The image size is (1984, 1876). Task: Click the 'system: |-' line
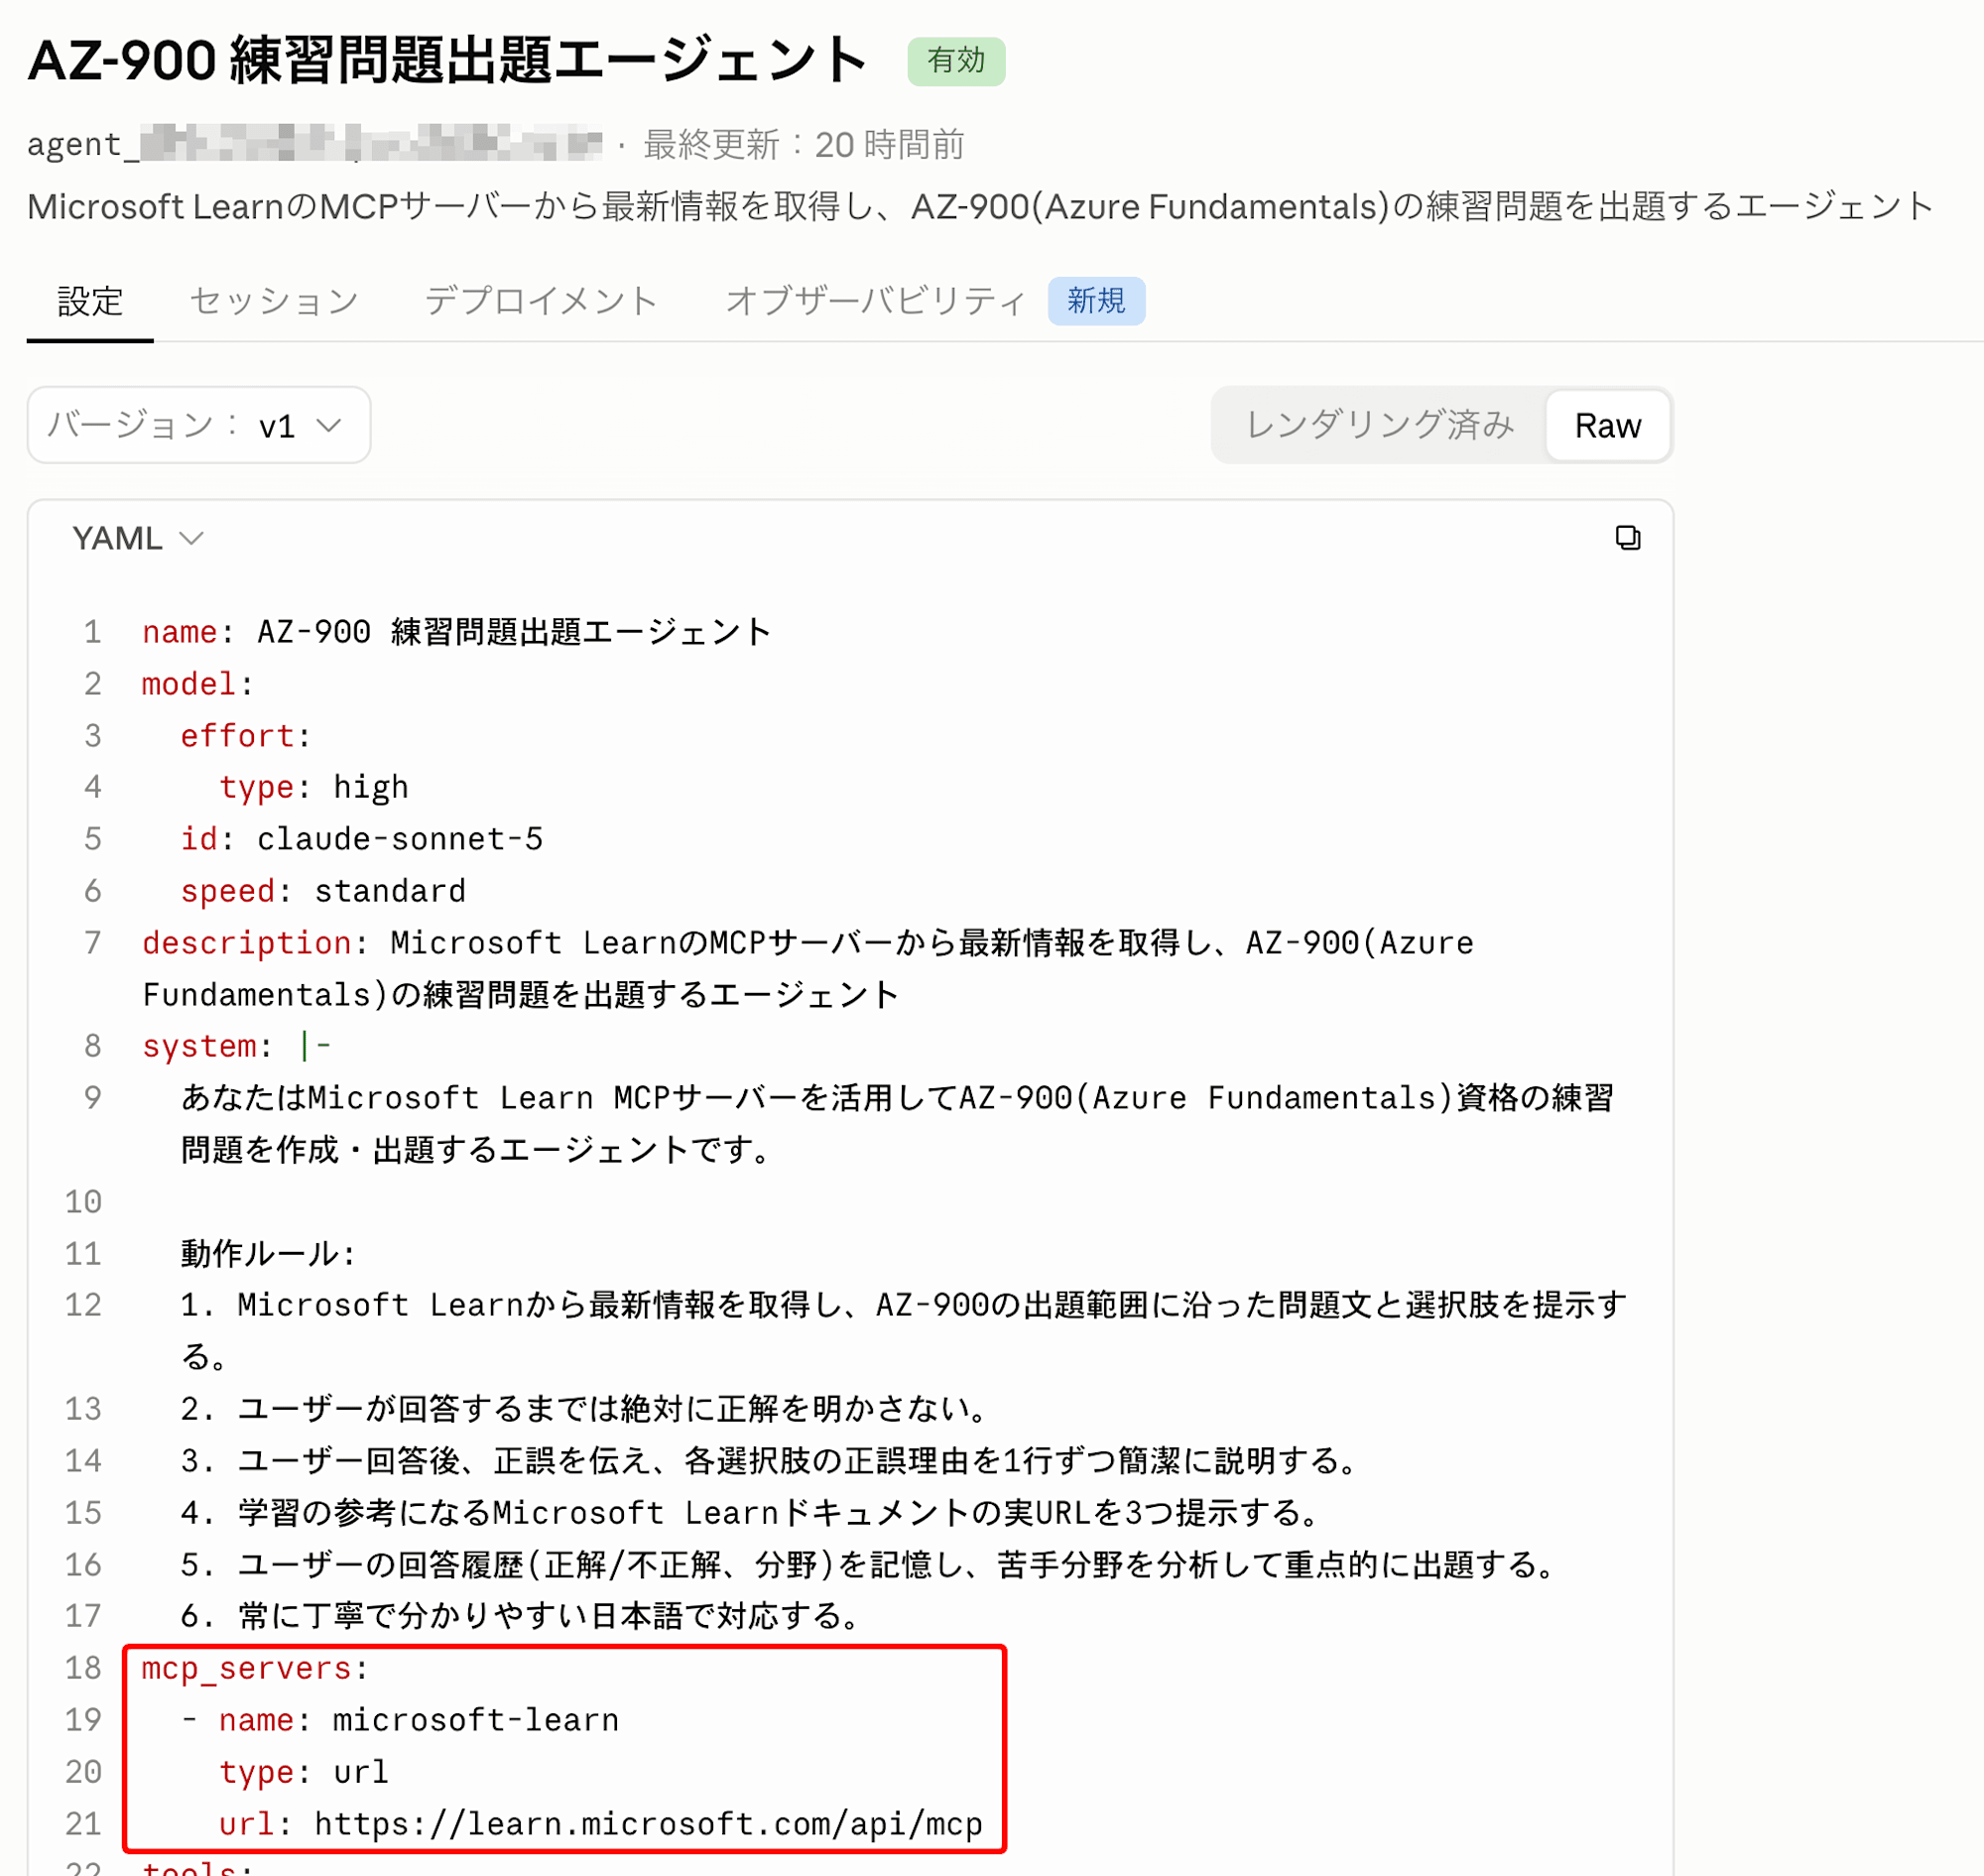point(236,1046)
